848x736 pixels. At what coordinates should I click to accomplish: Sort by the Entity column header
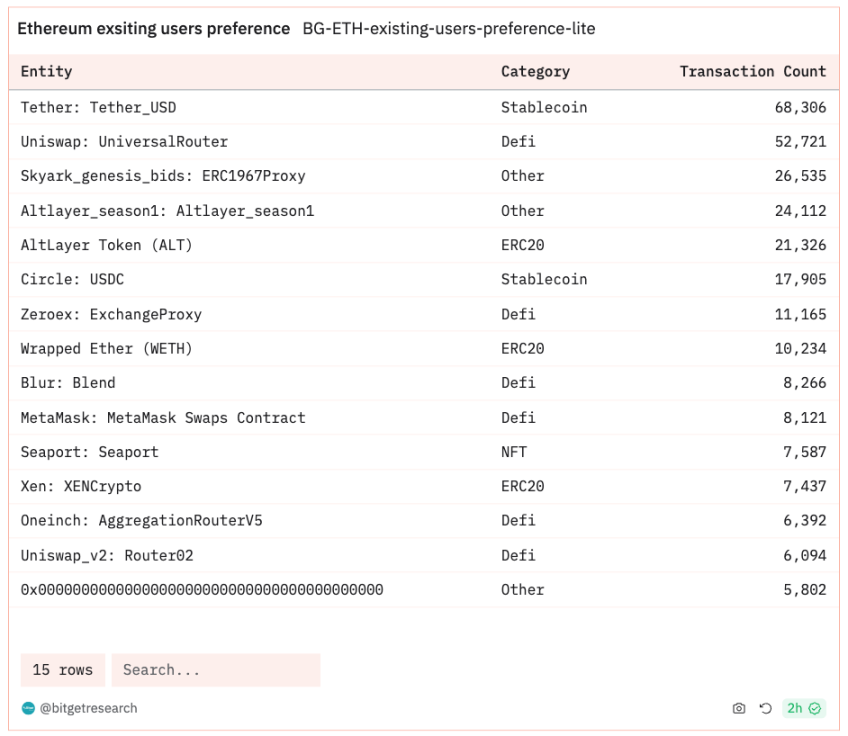[x=47, y=71]
